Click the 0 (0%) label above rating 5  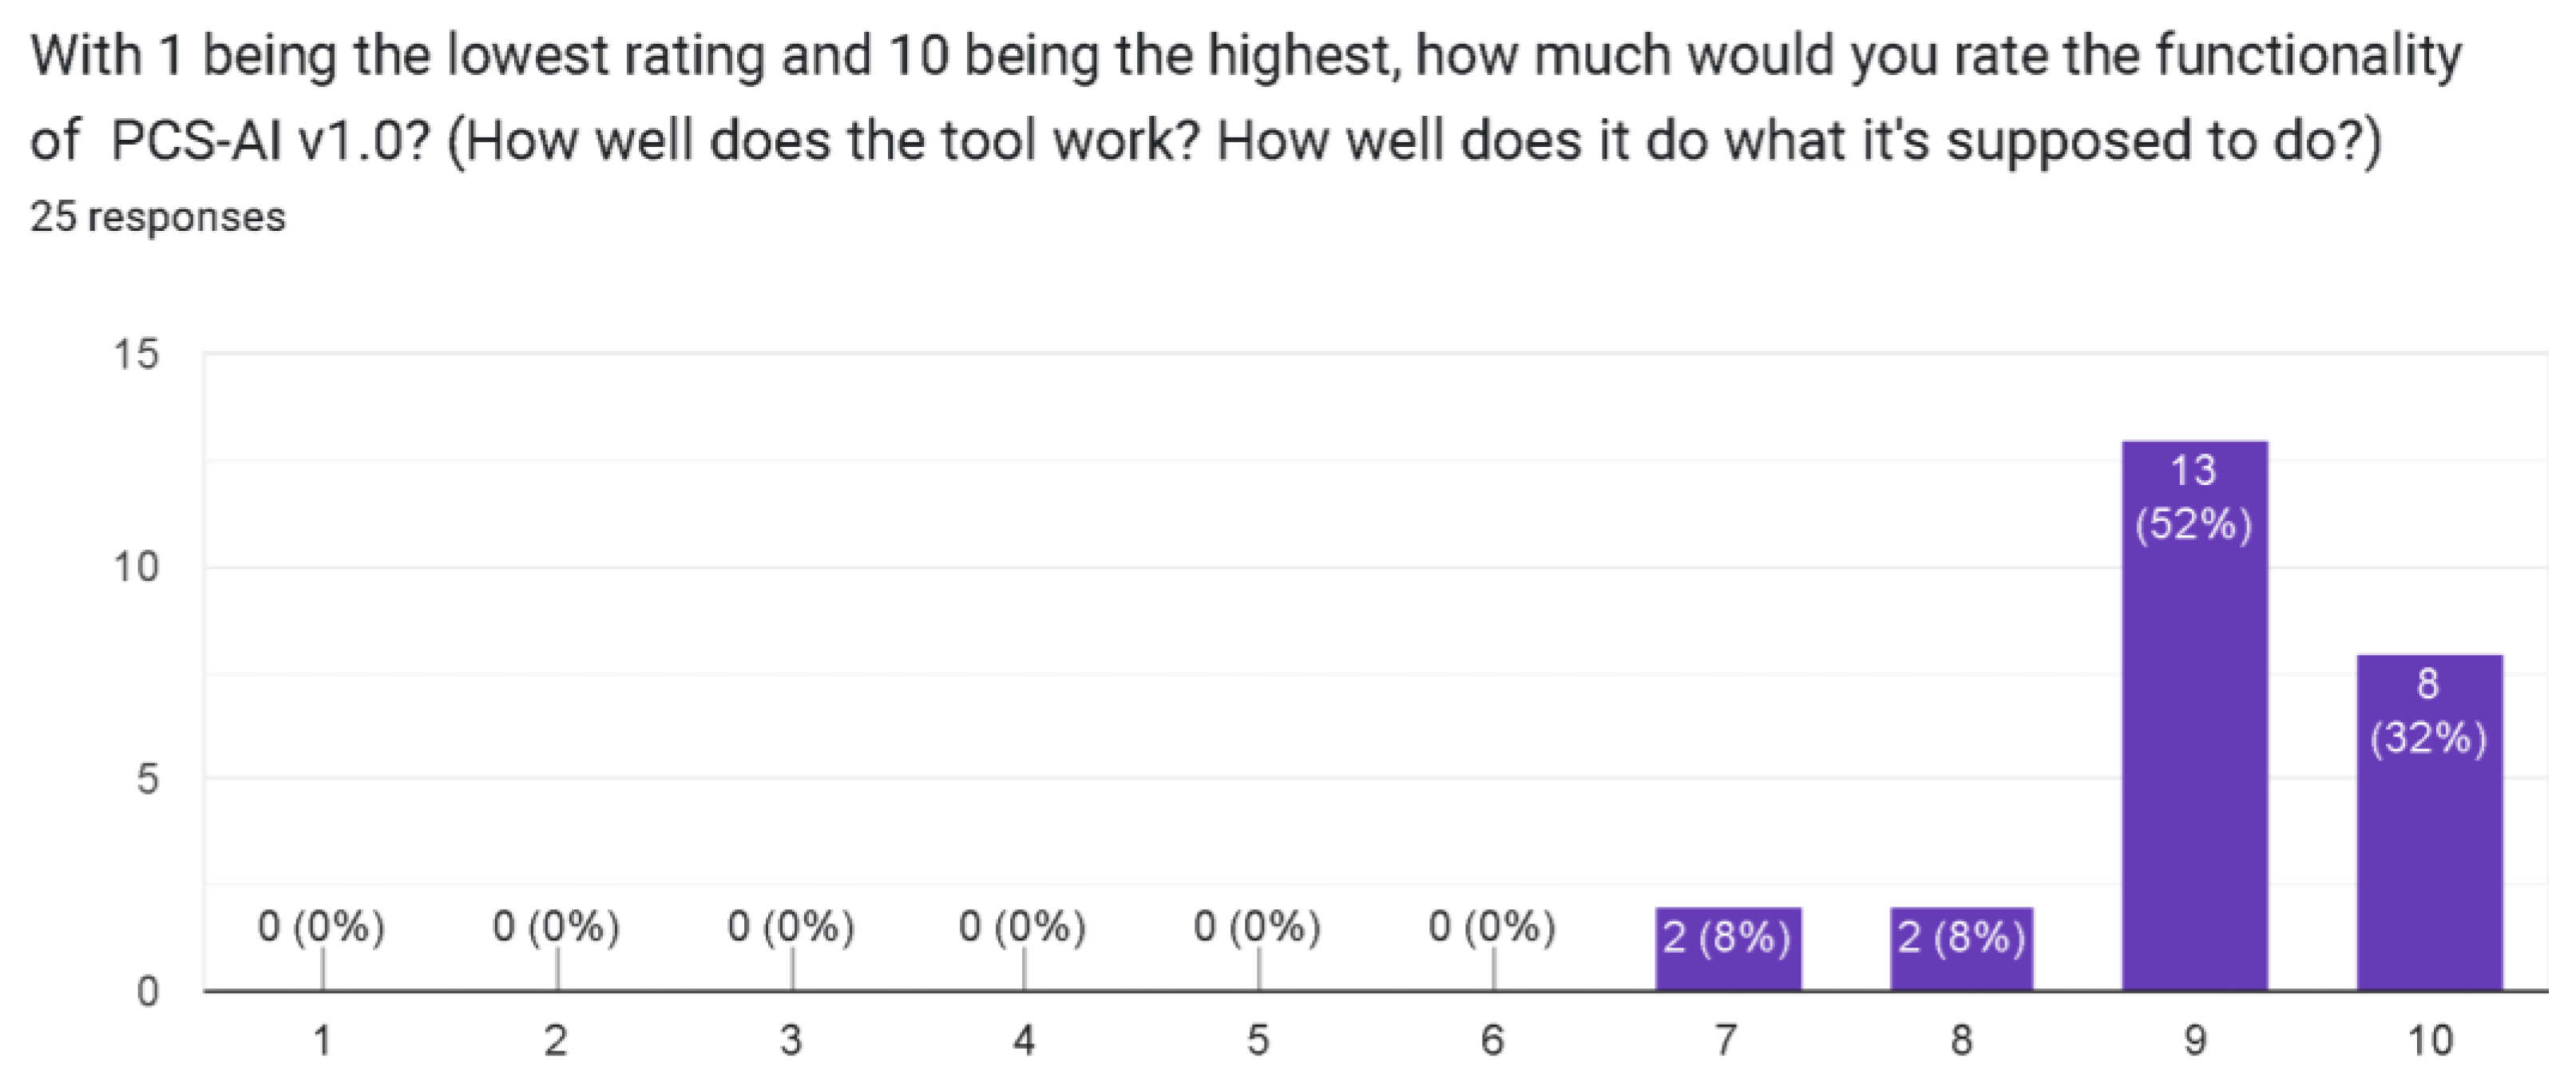click(x=1257, y=927)
